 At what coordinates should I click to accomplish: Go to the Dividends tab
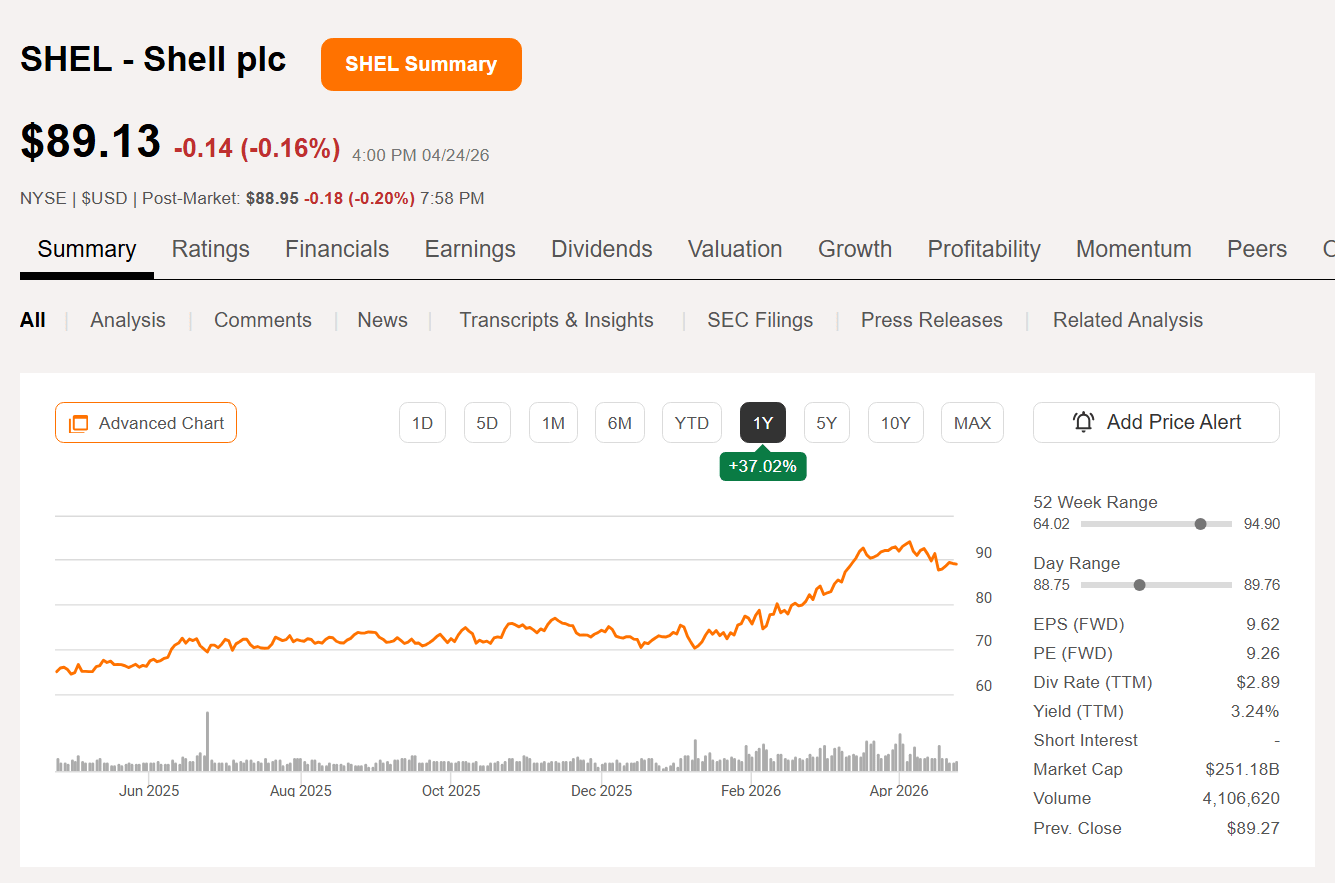point(601,249)
